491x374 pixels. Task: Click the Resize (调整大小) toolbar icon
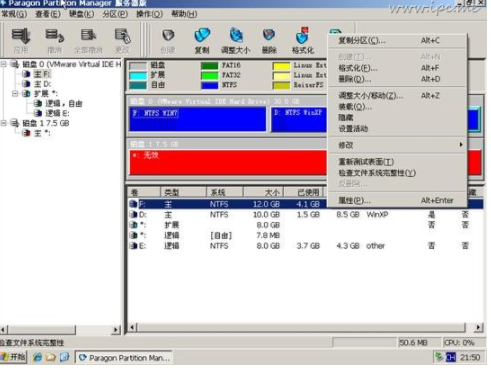tap(236, 35)
